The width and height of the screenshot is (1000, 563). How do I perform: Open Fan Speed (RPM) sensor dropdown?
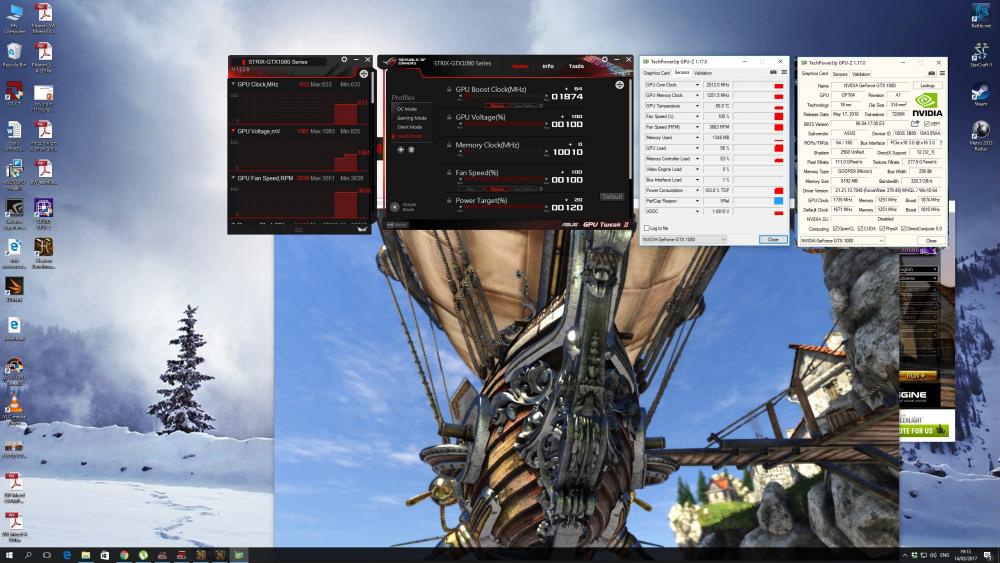click(x=697, y=127)
